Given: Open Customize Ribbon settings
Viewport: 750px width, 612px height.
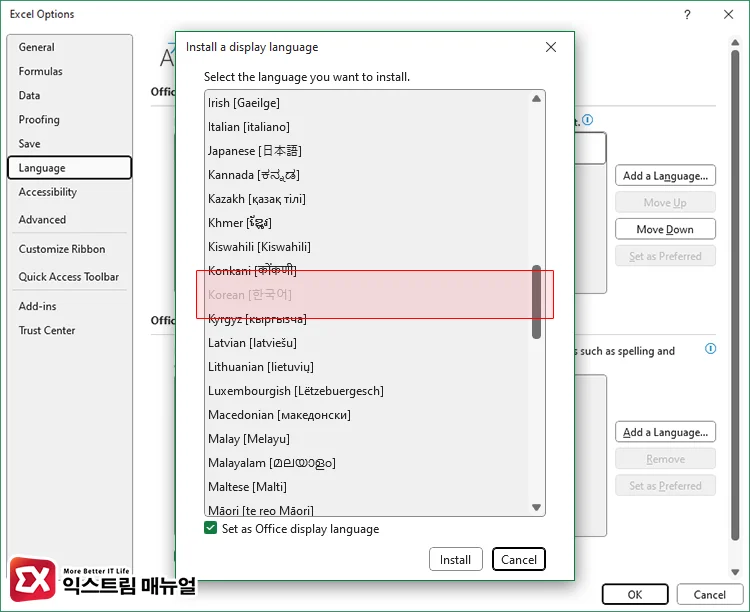Looking at the screenshot, I should click(x=61, y=249).
